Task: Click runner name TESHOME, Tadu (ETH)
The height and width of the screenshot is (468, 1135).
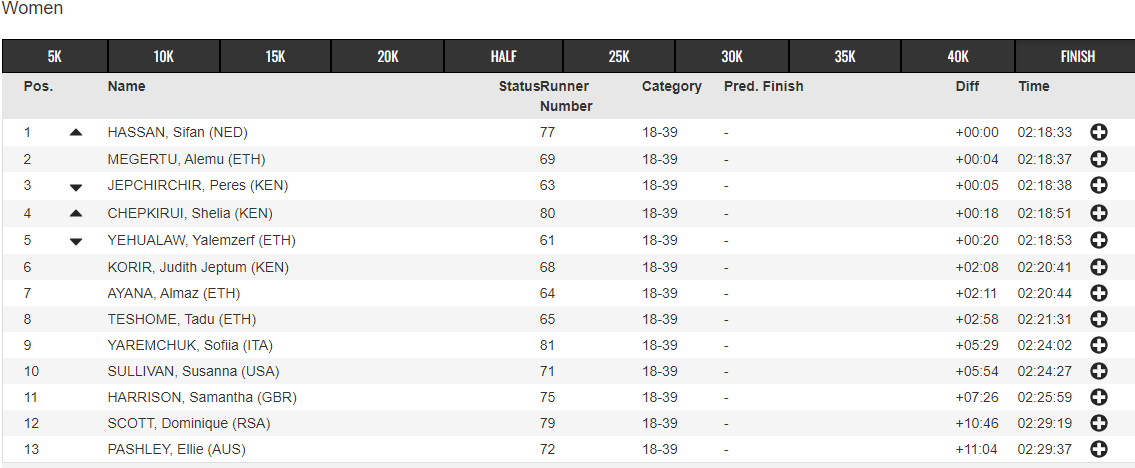Action: pos(182,319)
